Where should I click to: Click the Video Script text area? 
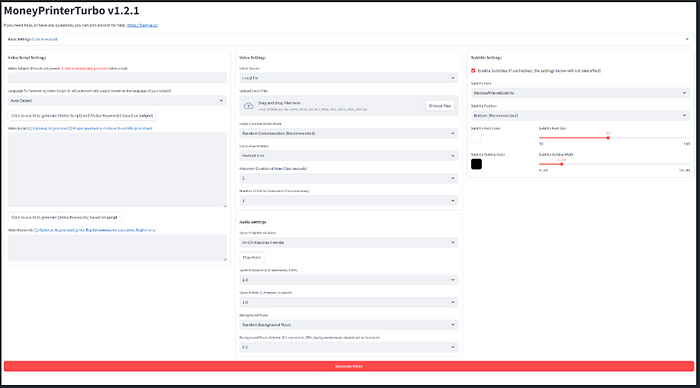(117, 170)
